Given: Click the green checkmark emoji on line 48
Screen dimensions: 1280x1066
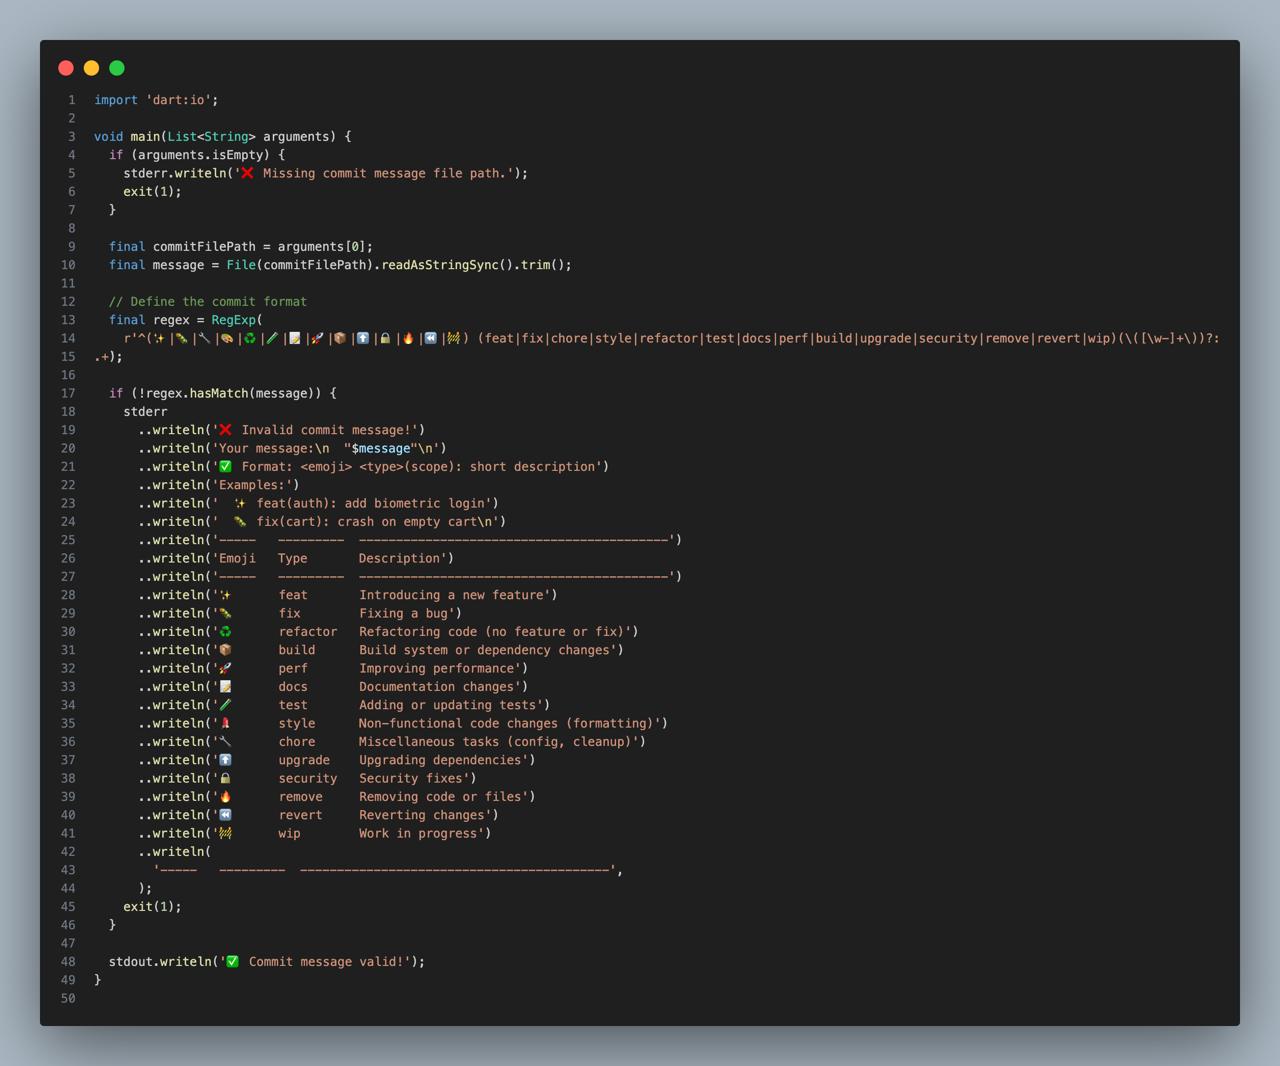Looking at the screenshot, I should (x=232, y=962).
